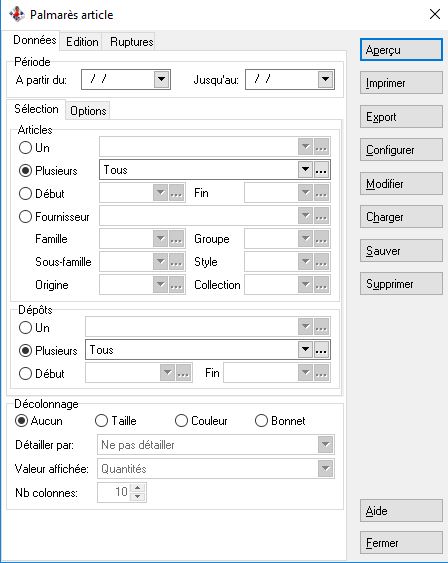The height and width of the screenshot is (563, 448).
Task: Increase Nb colonnes with the up arrow
Action: point(138,488)
